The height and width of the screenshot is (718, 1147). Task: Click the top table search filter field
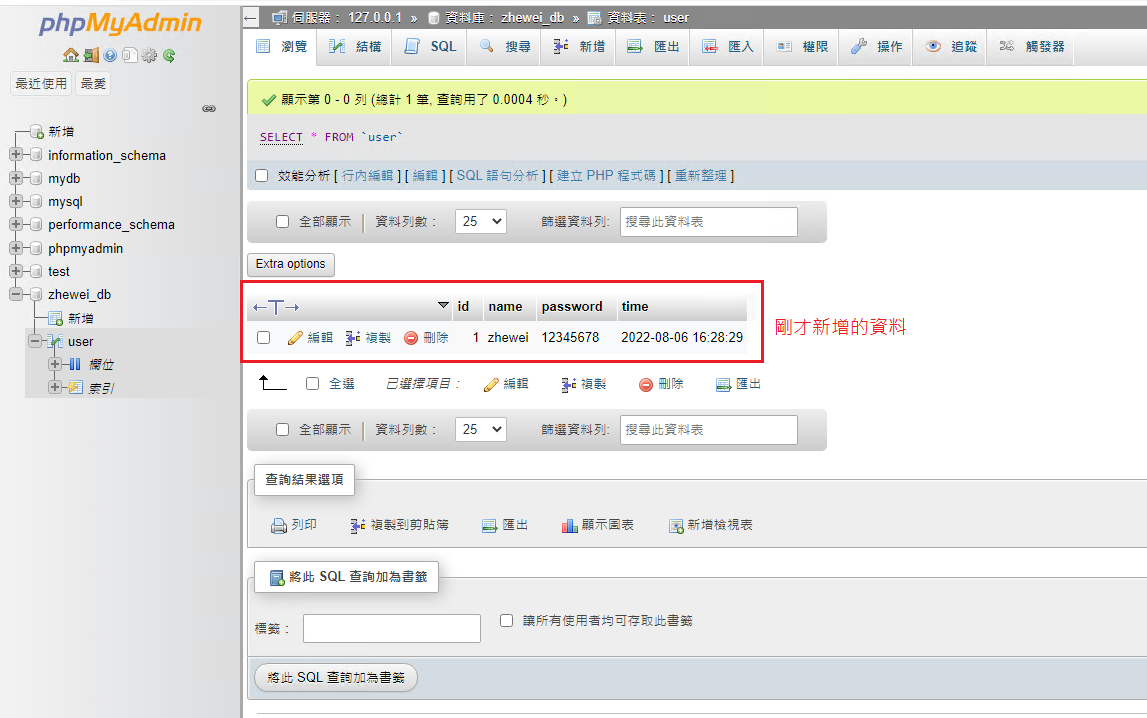[x=708, y=222]
